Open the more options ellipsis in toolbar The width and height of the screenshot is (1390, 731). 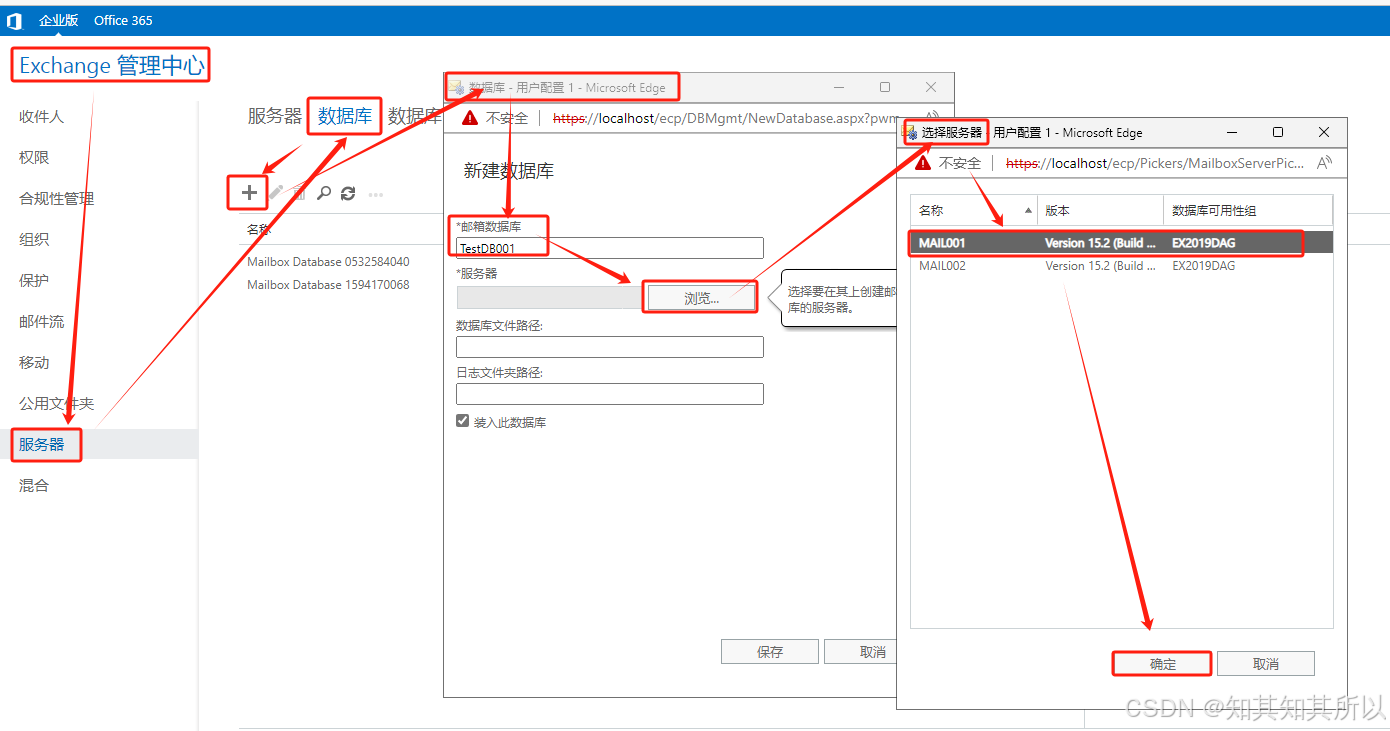[x=376, y=194]
